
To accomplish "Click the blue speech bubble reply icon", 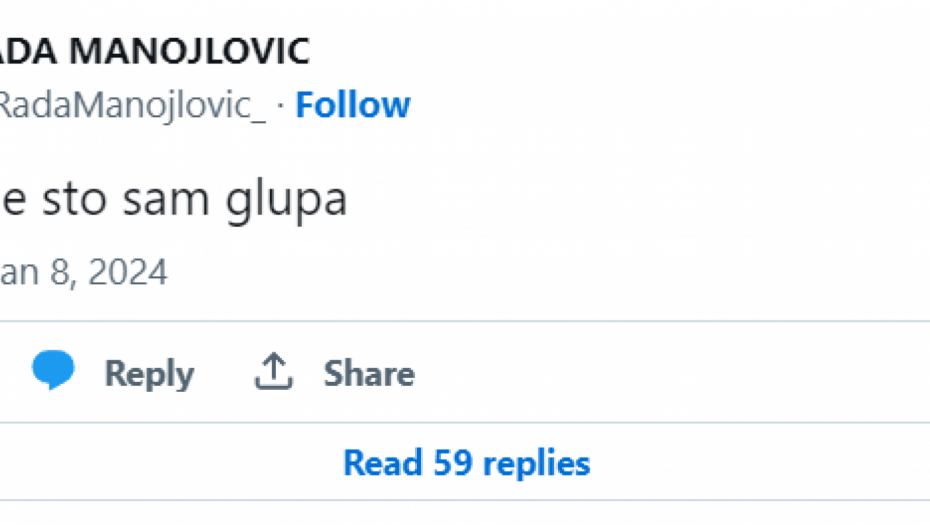I will pos(53,371).
